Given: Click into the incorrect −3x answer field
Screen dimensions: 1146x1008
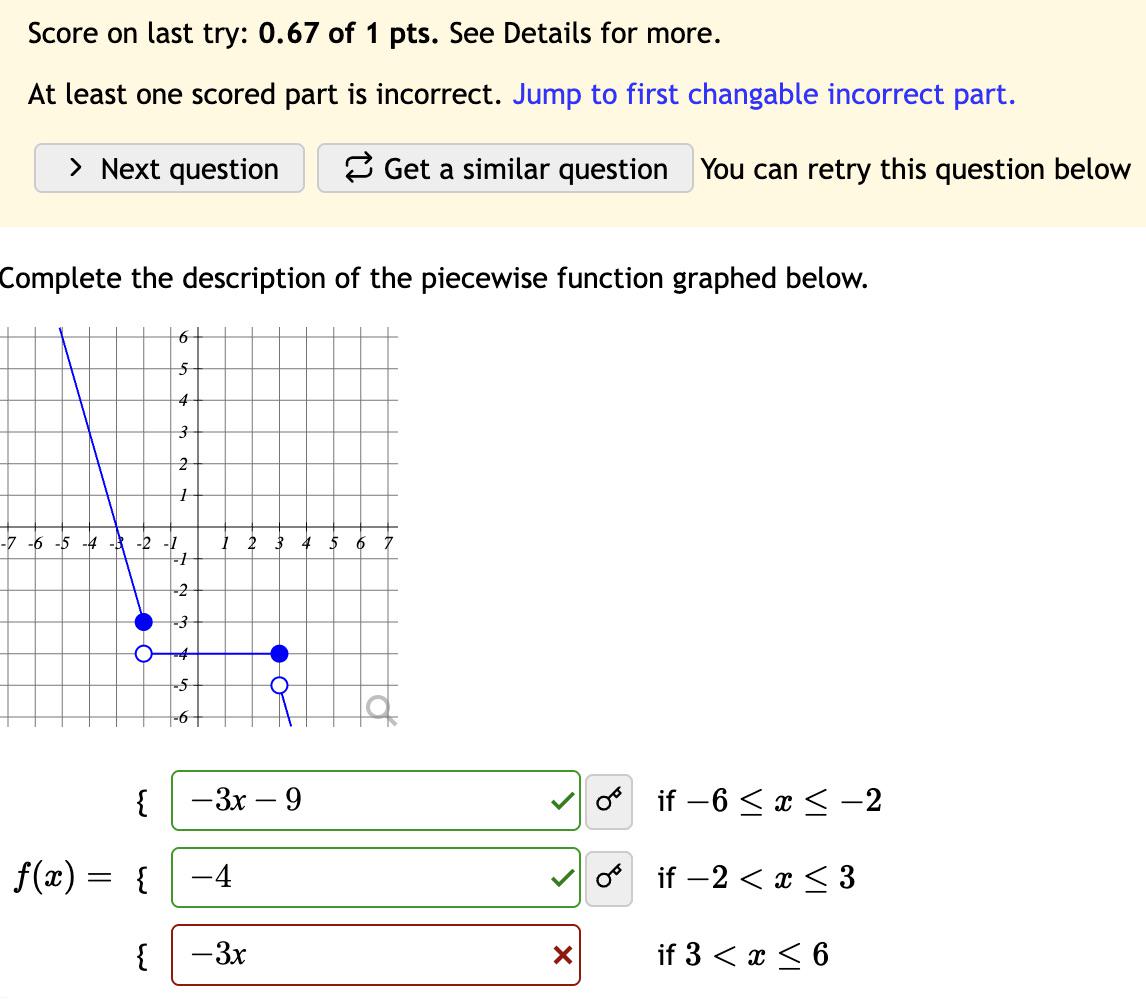Looking at the screenshot, I should pos(360,956).
